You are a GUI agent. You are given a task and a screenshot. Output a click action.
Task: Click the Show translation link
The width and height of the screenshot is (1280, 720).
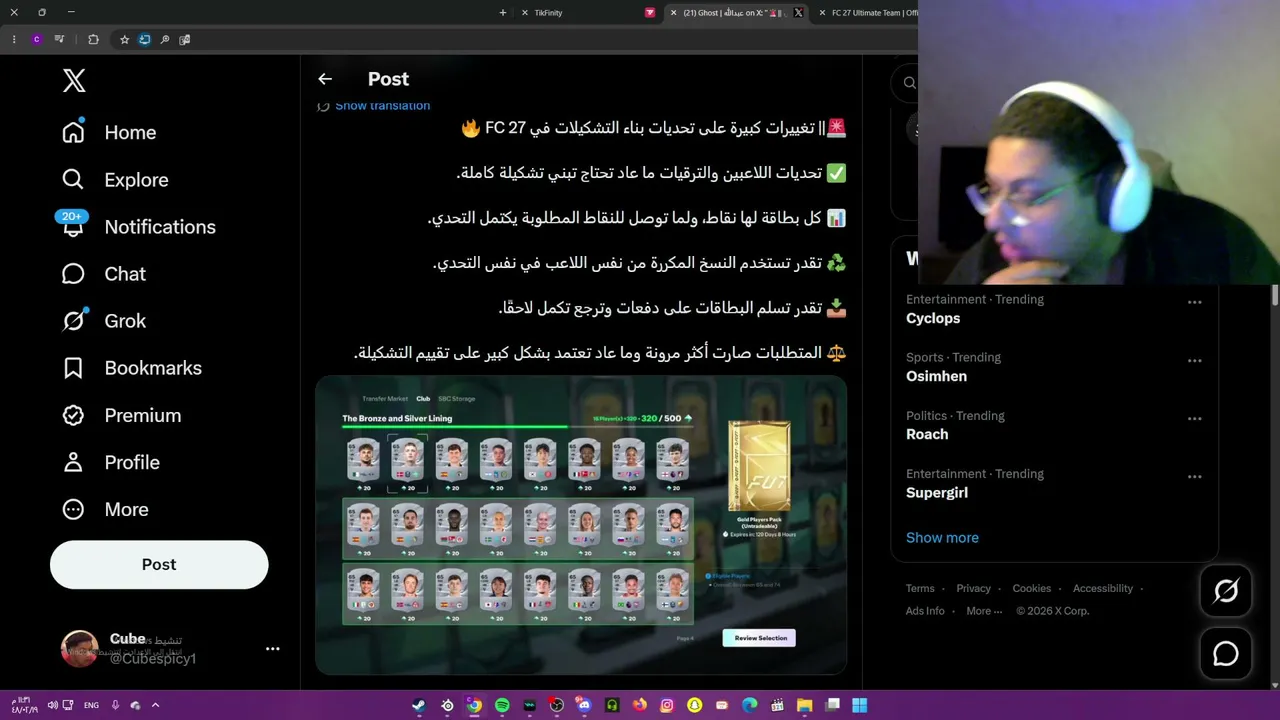coord(382,105)
